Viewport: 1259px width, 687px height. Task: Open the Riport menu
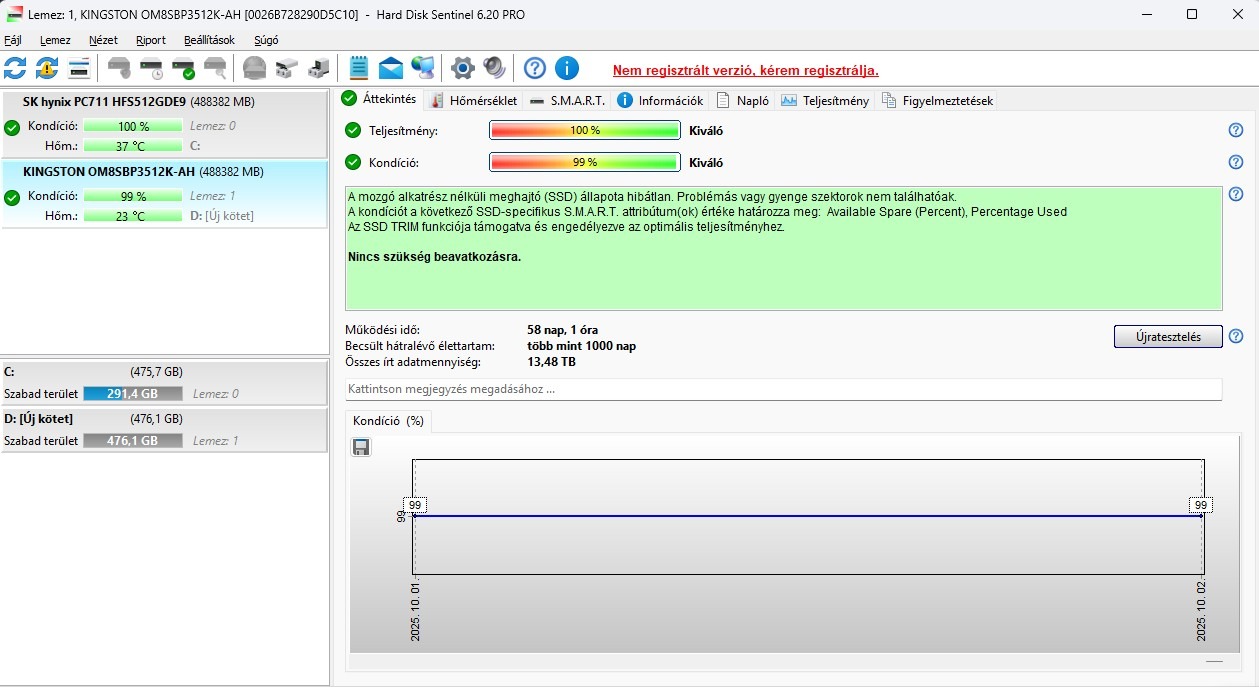tap(151, 40)
